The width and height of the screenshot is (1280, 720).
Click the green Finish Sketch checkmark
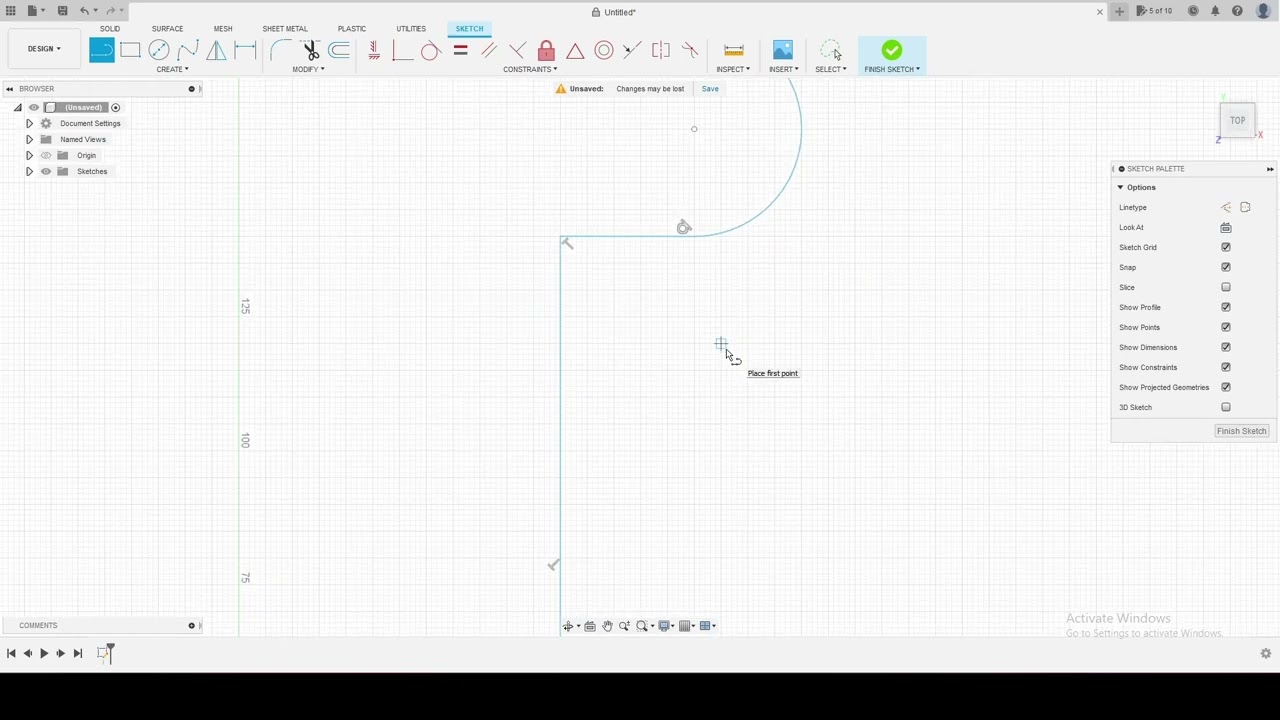pyautogui.click(x=892, y=50)
